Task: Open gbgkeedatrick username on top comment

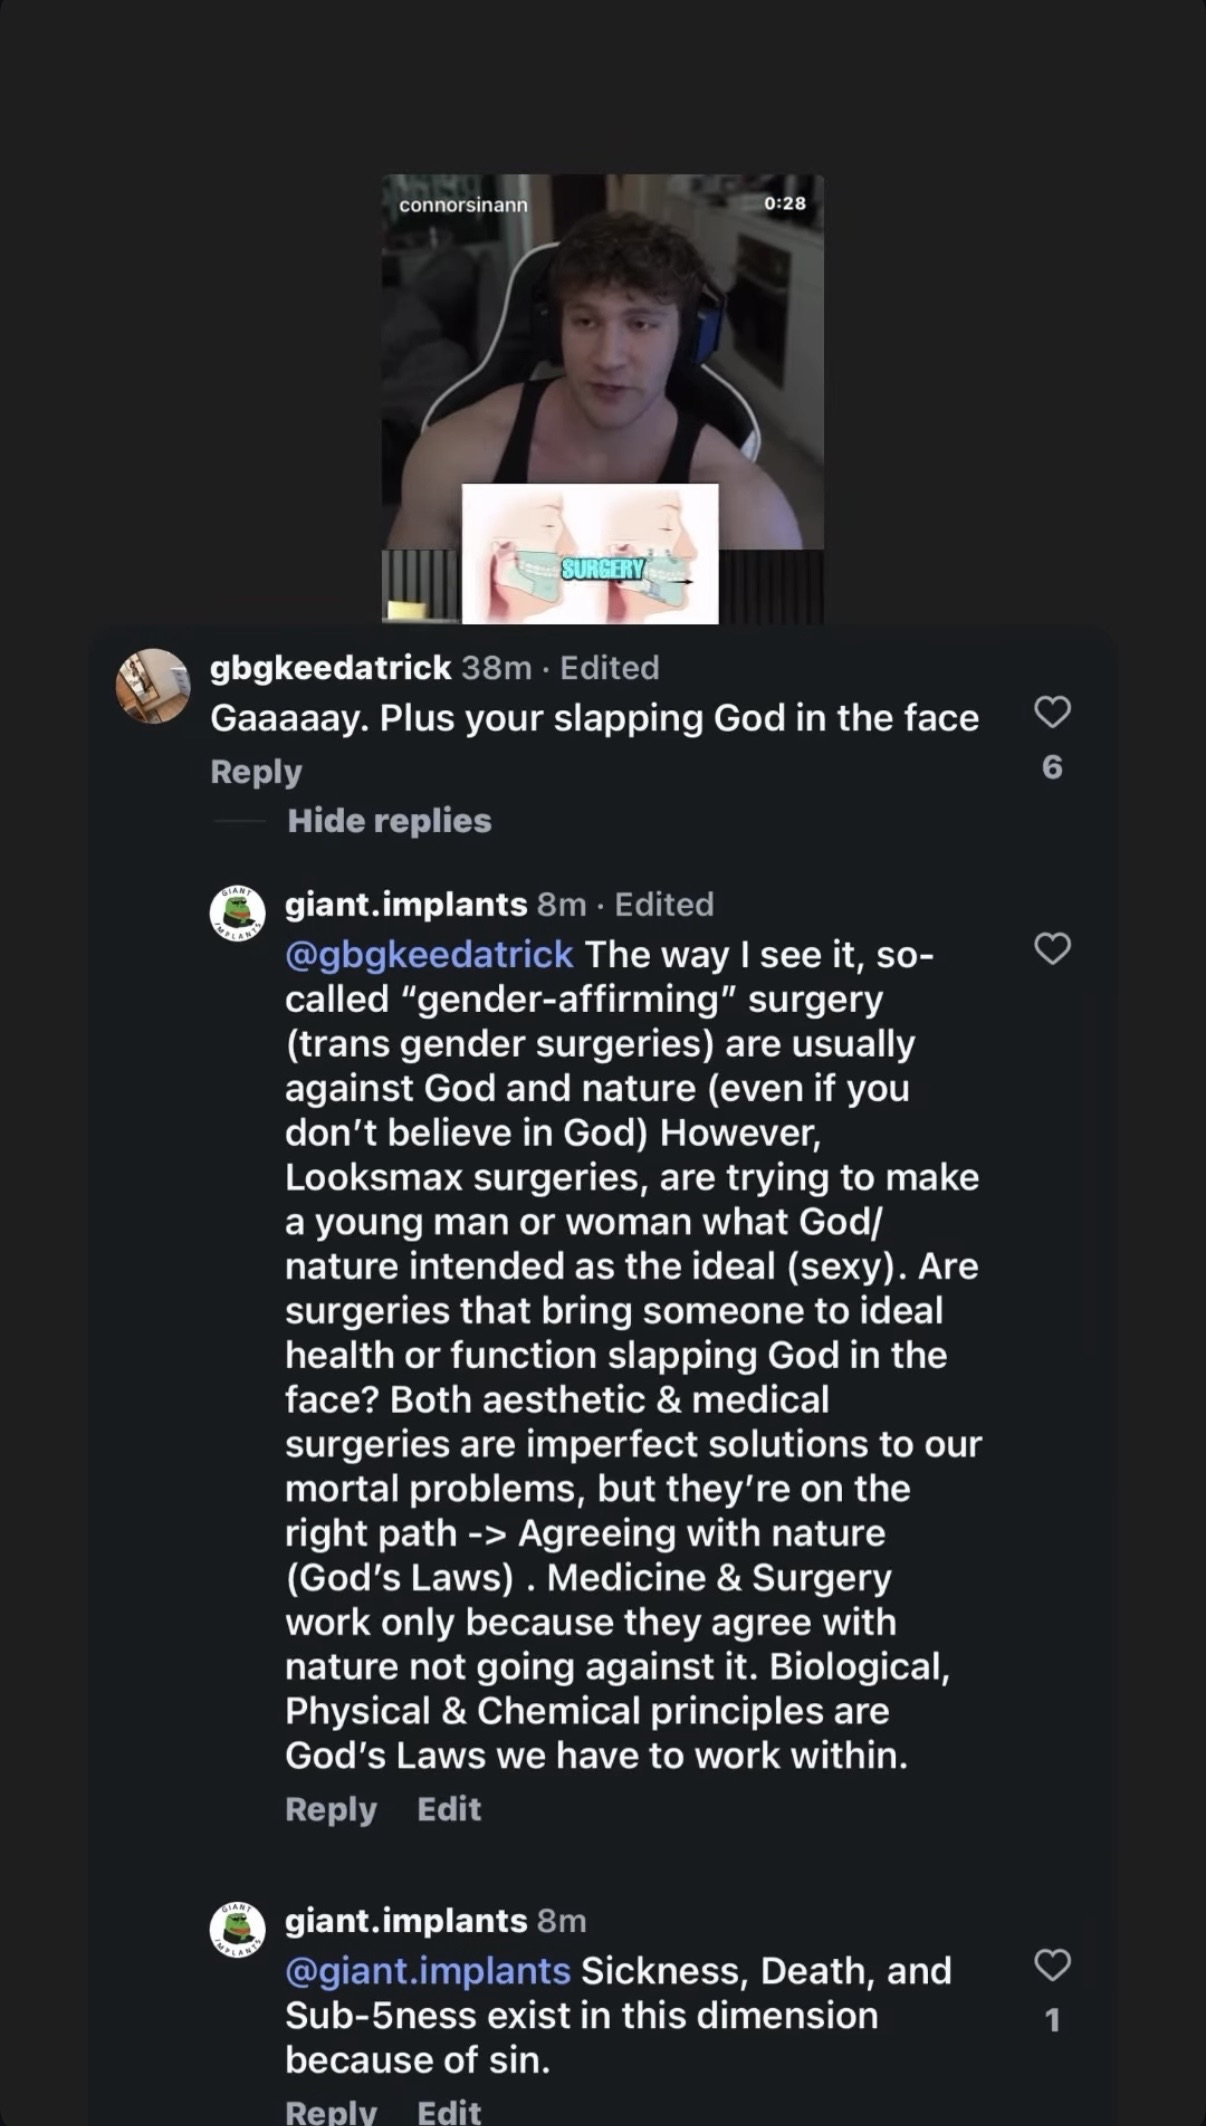Action: point(331,667)
